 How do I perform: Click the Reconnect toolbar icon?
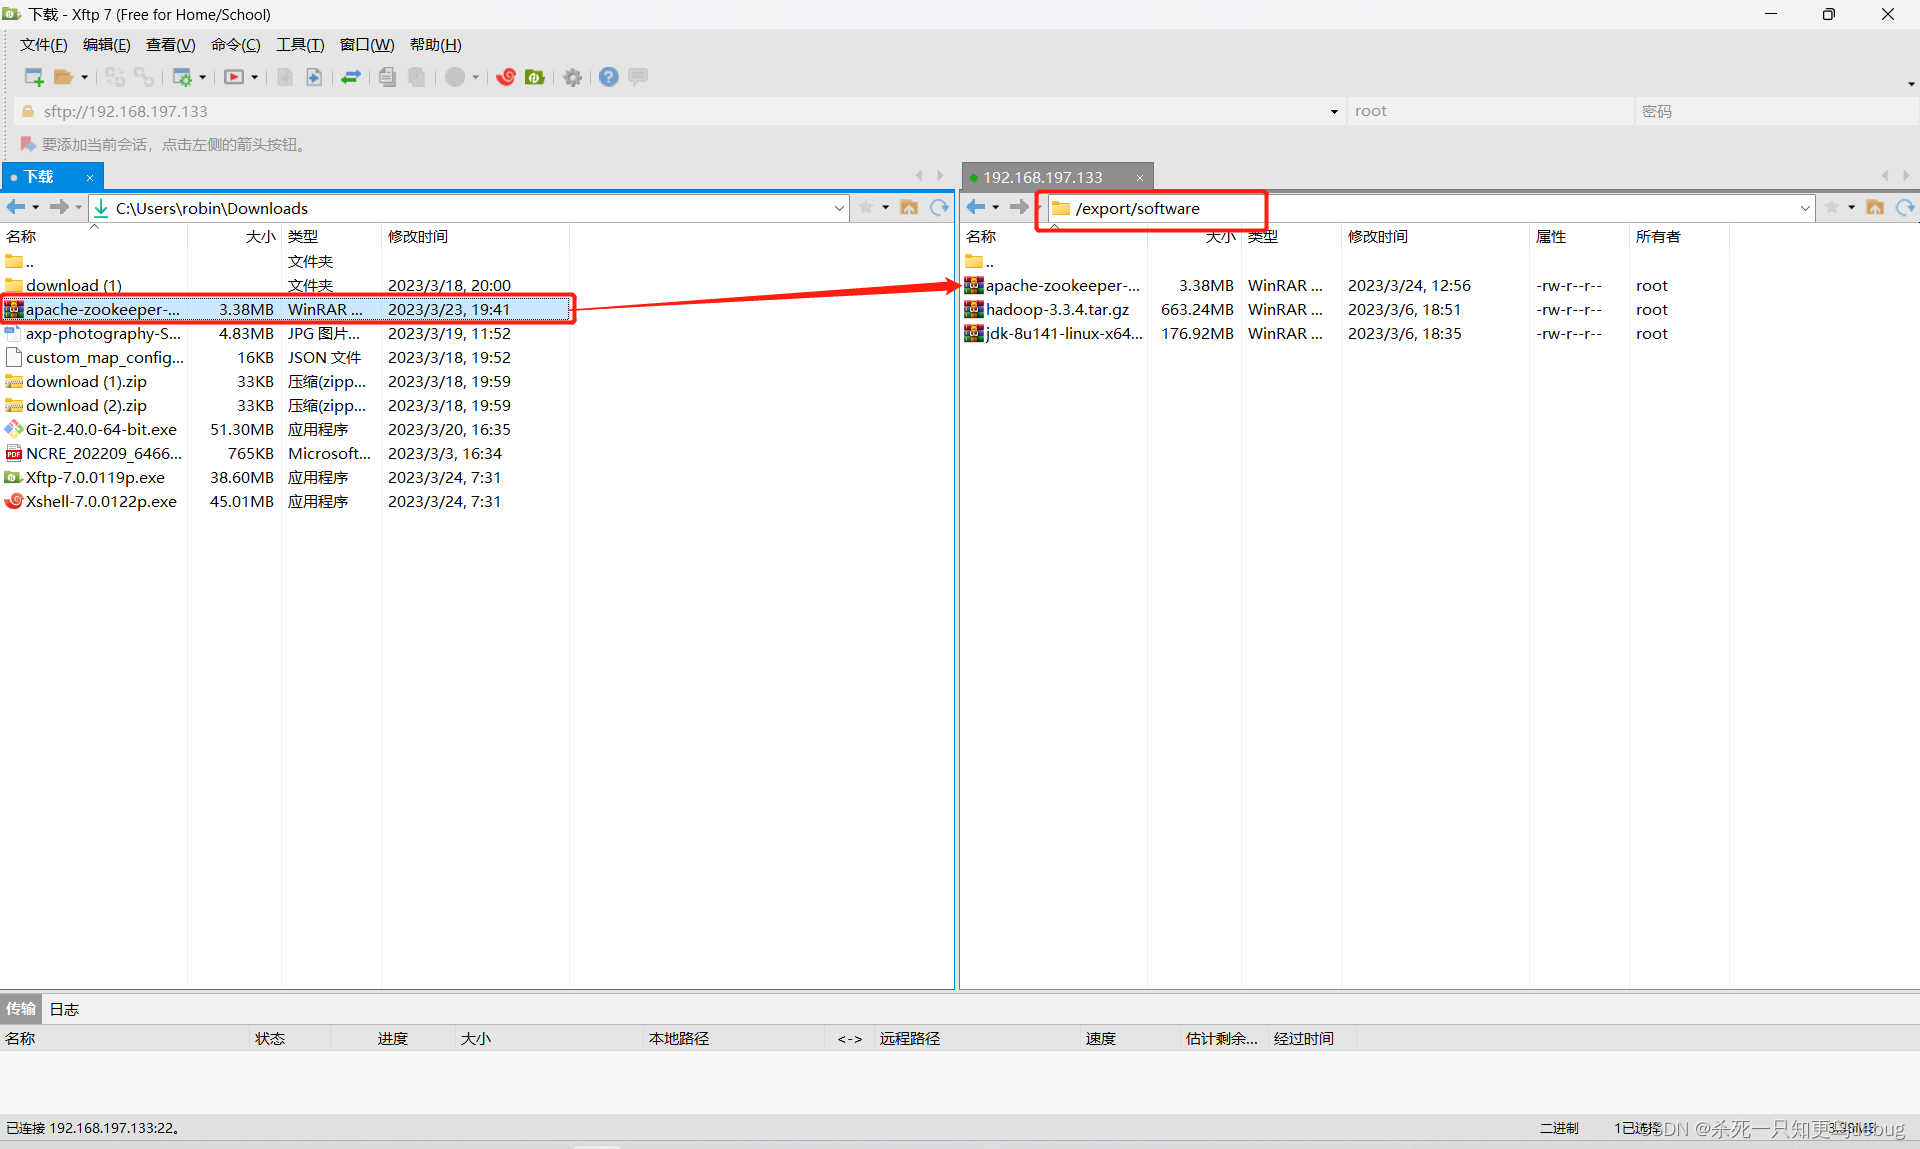[115, 77]
